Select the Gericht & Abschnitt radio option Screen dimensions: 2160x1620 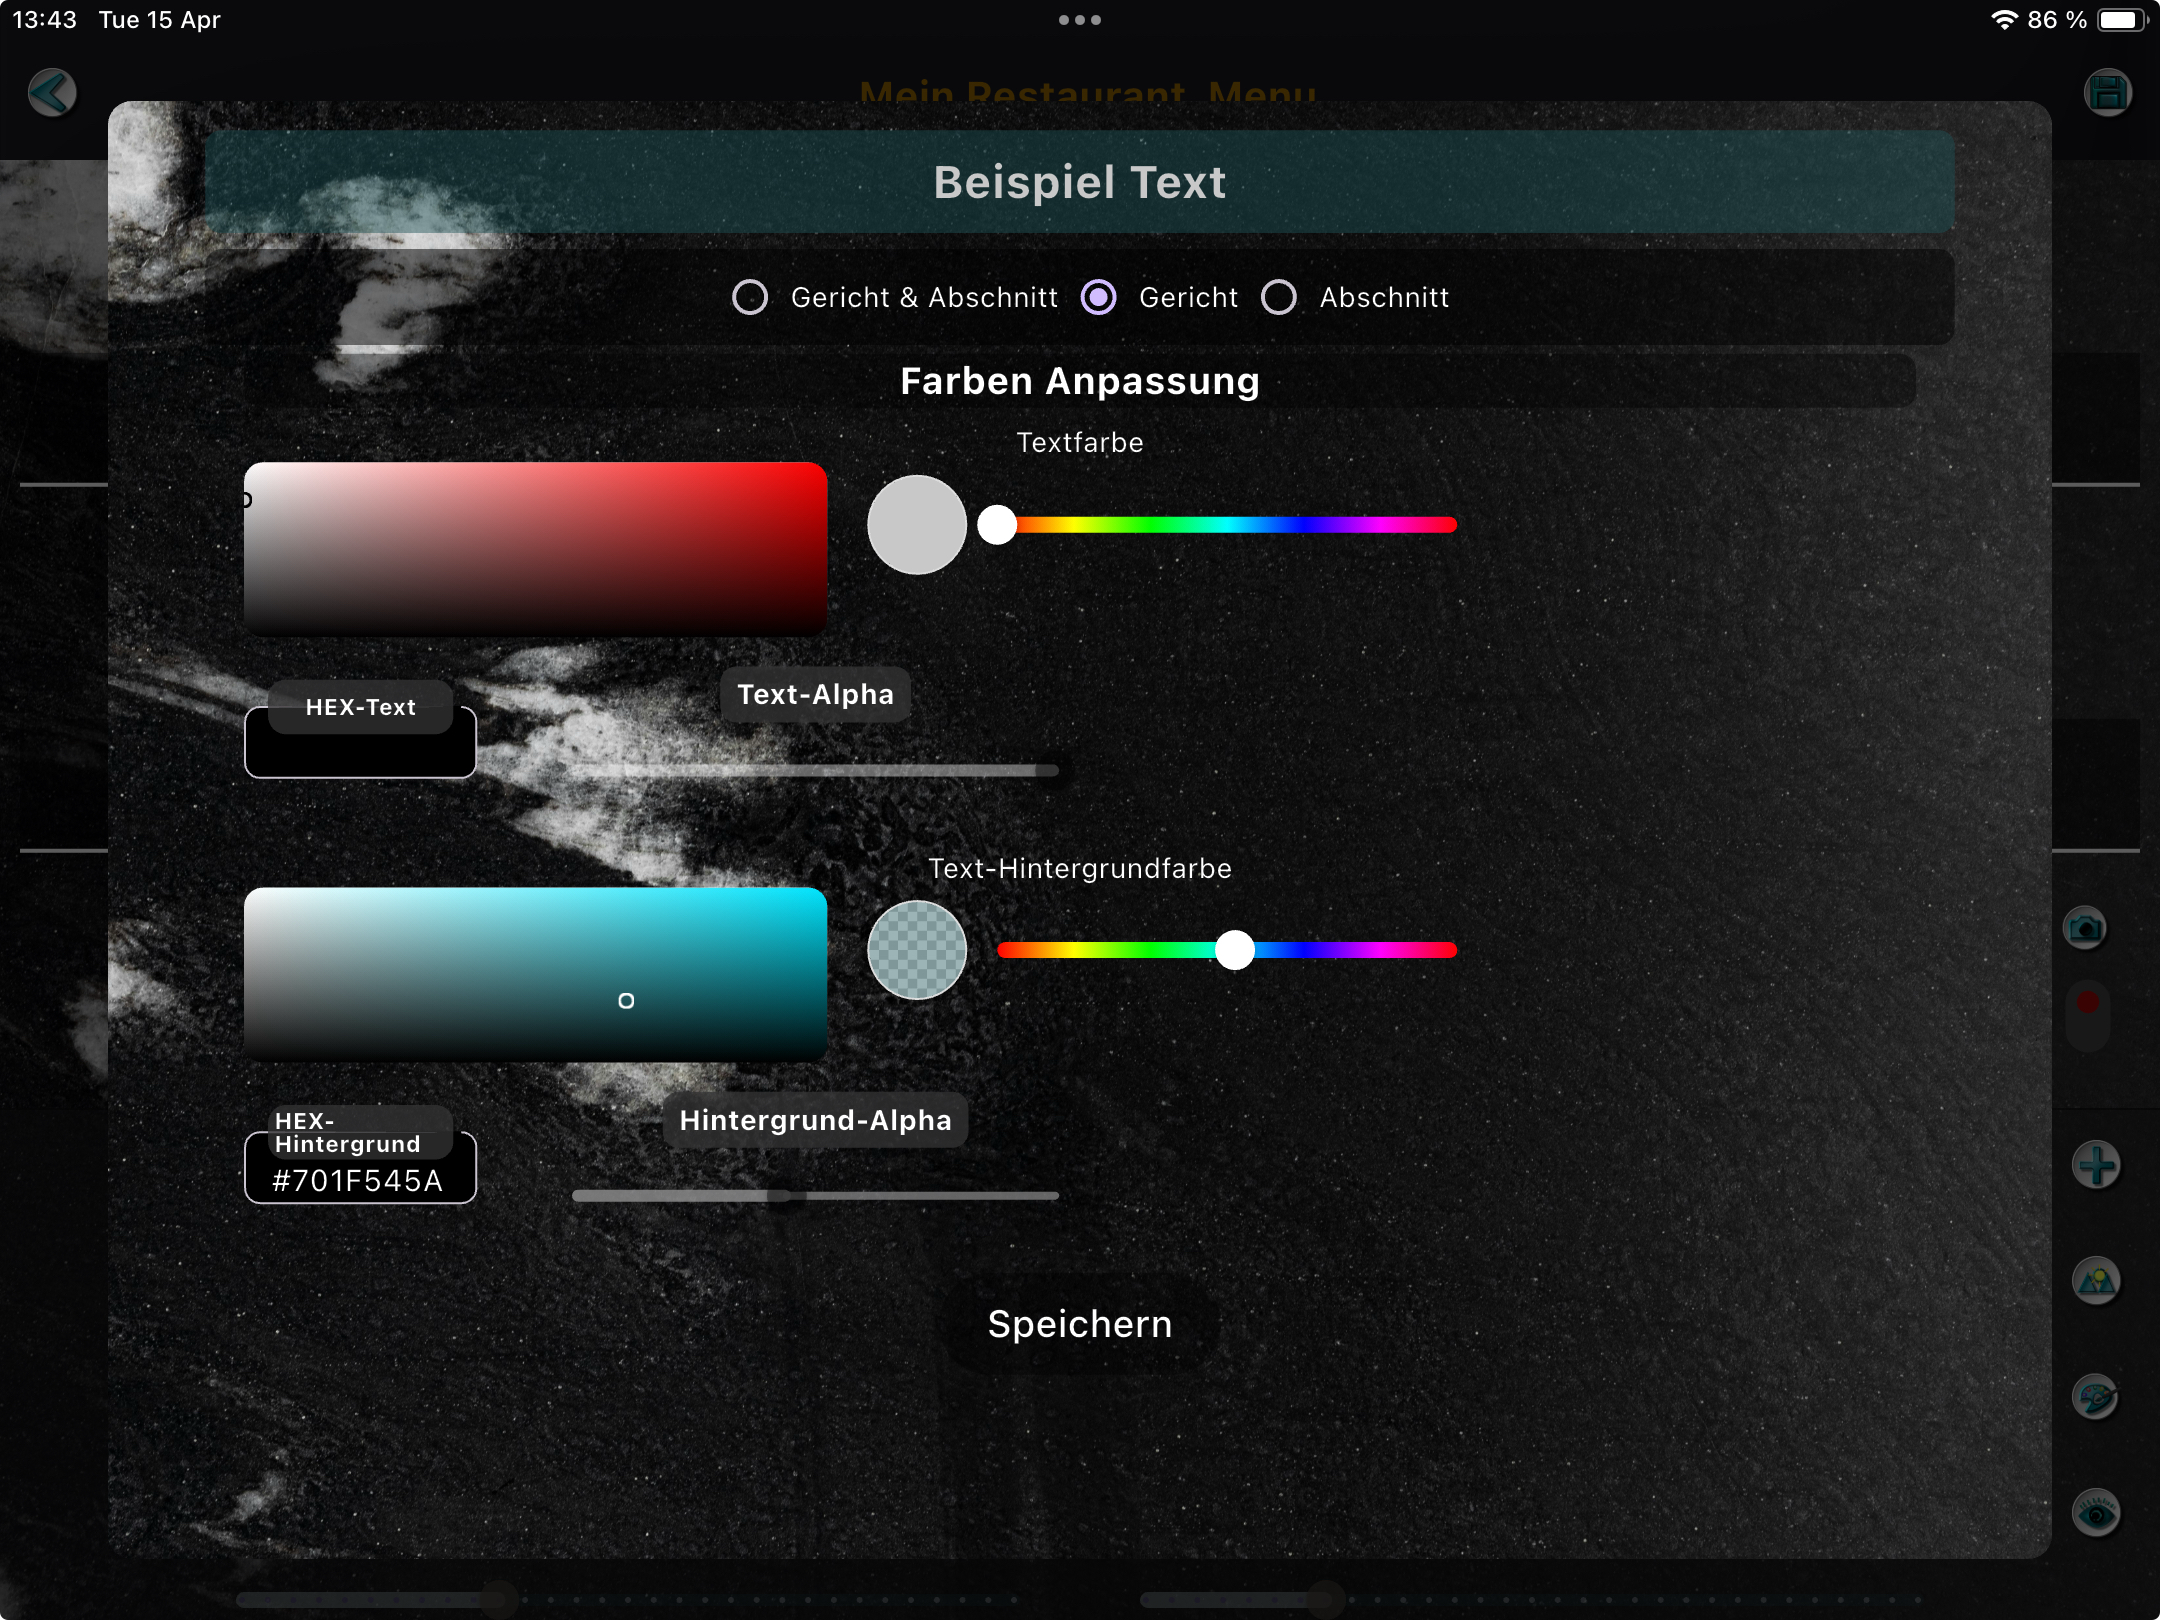click(750, 297)
